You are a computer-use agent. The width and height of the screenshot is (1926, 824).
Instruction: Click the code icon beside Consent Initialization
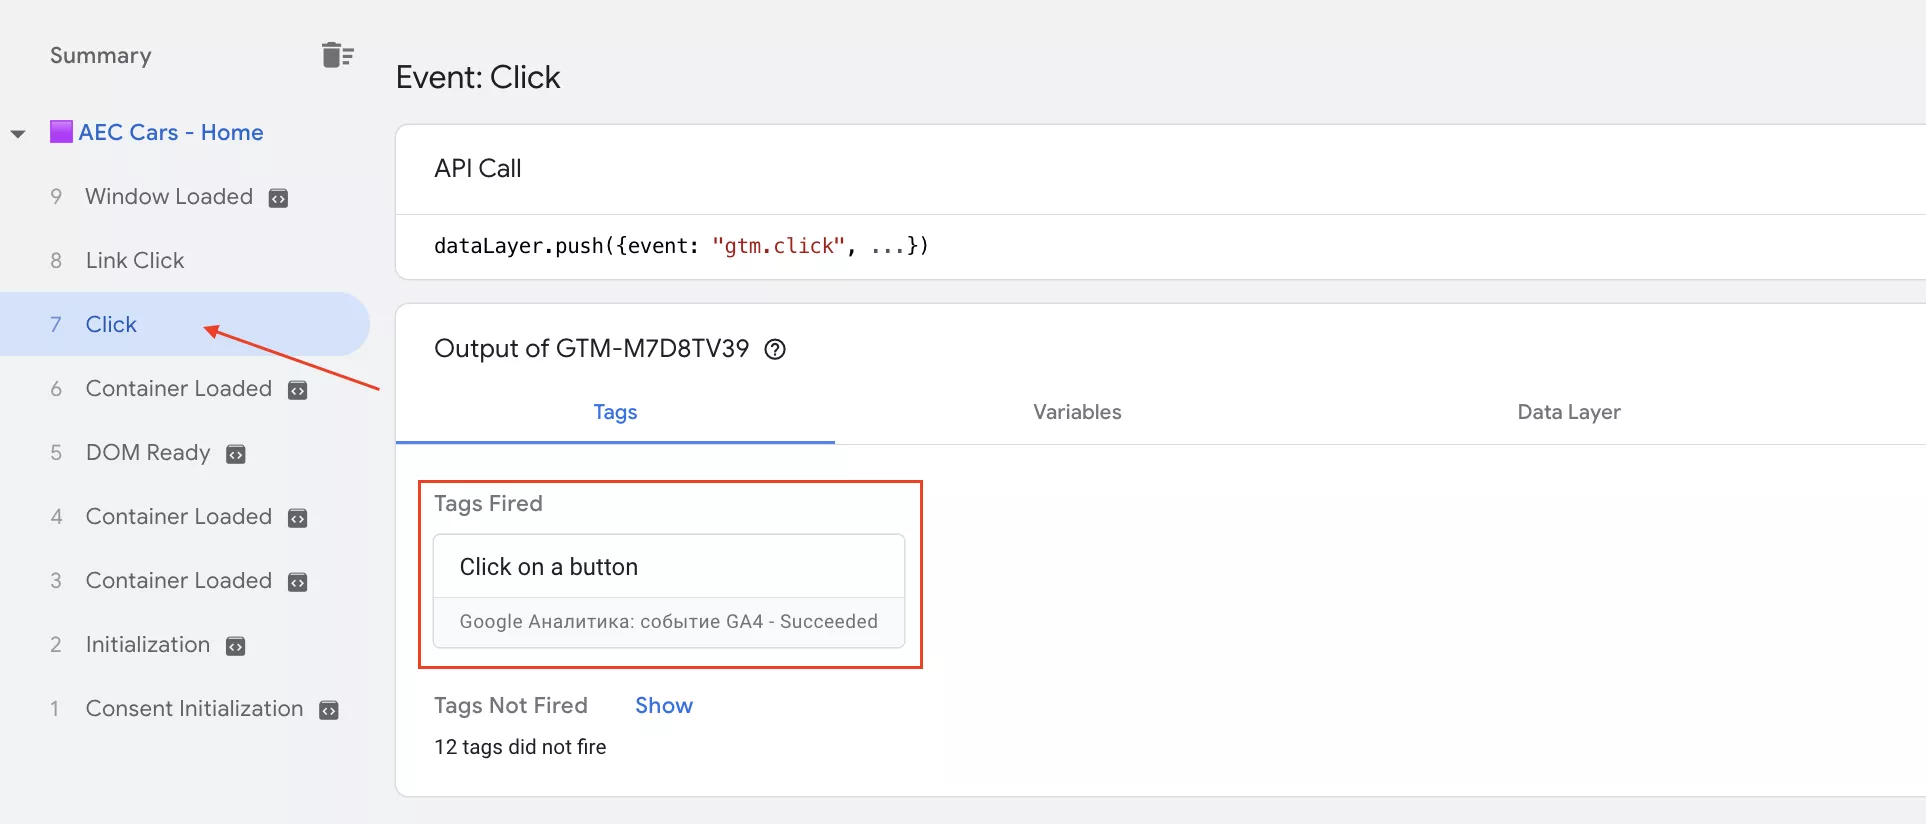[x=329, y=710]
